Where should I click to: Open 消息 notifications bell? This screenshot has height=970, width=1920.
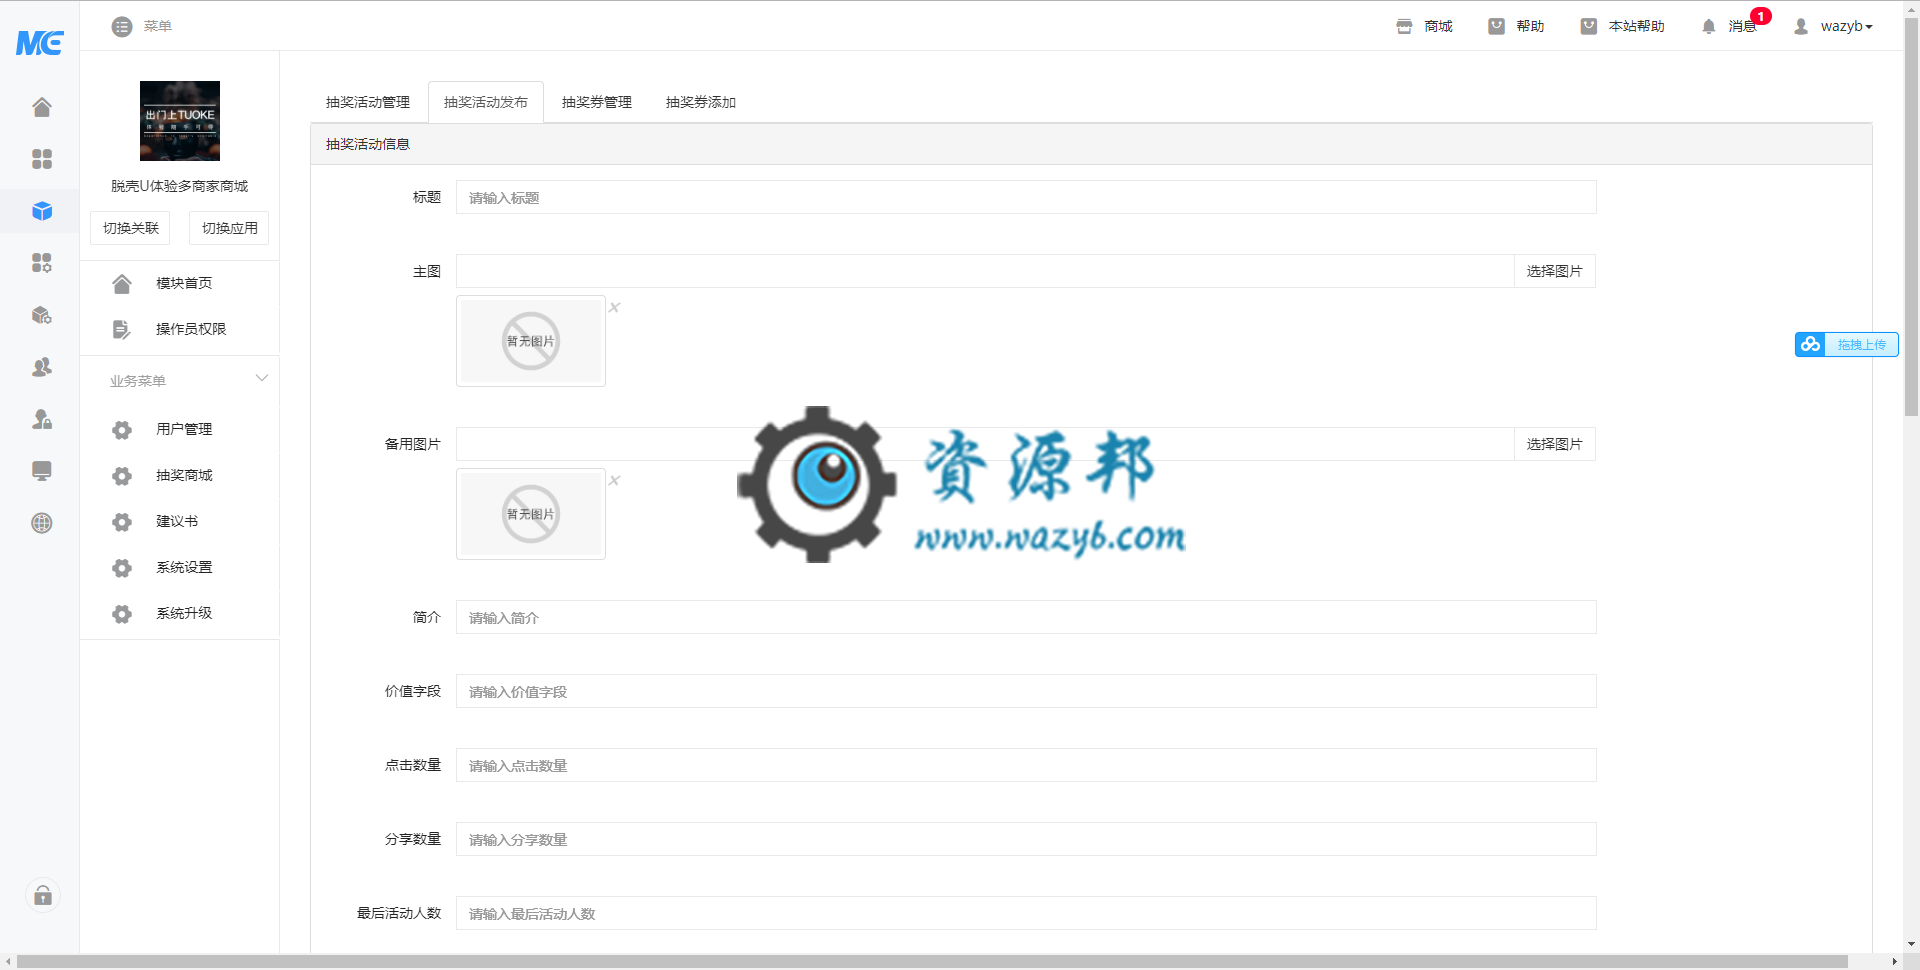point(1730,26)
